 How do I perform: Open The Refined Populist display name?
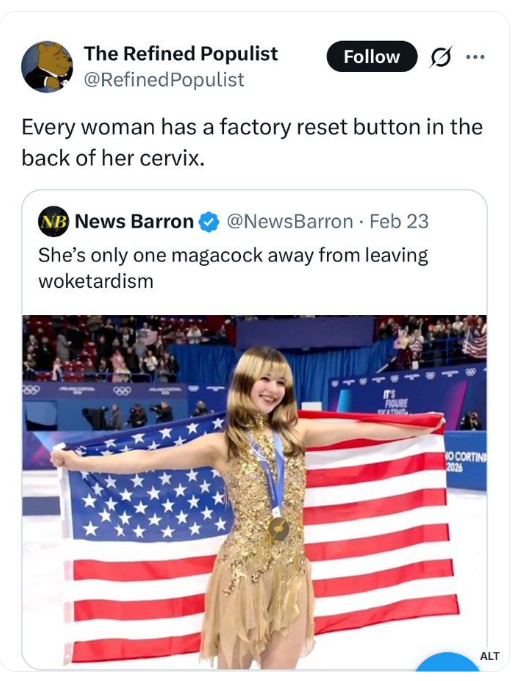click(x=181, y=53)
